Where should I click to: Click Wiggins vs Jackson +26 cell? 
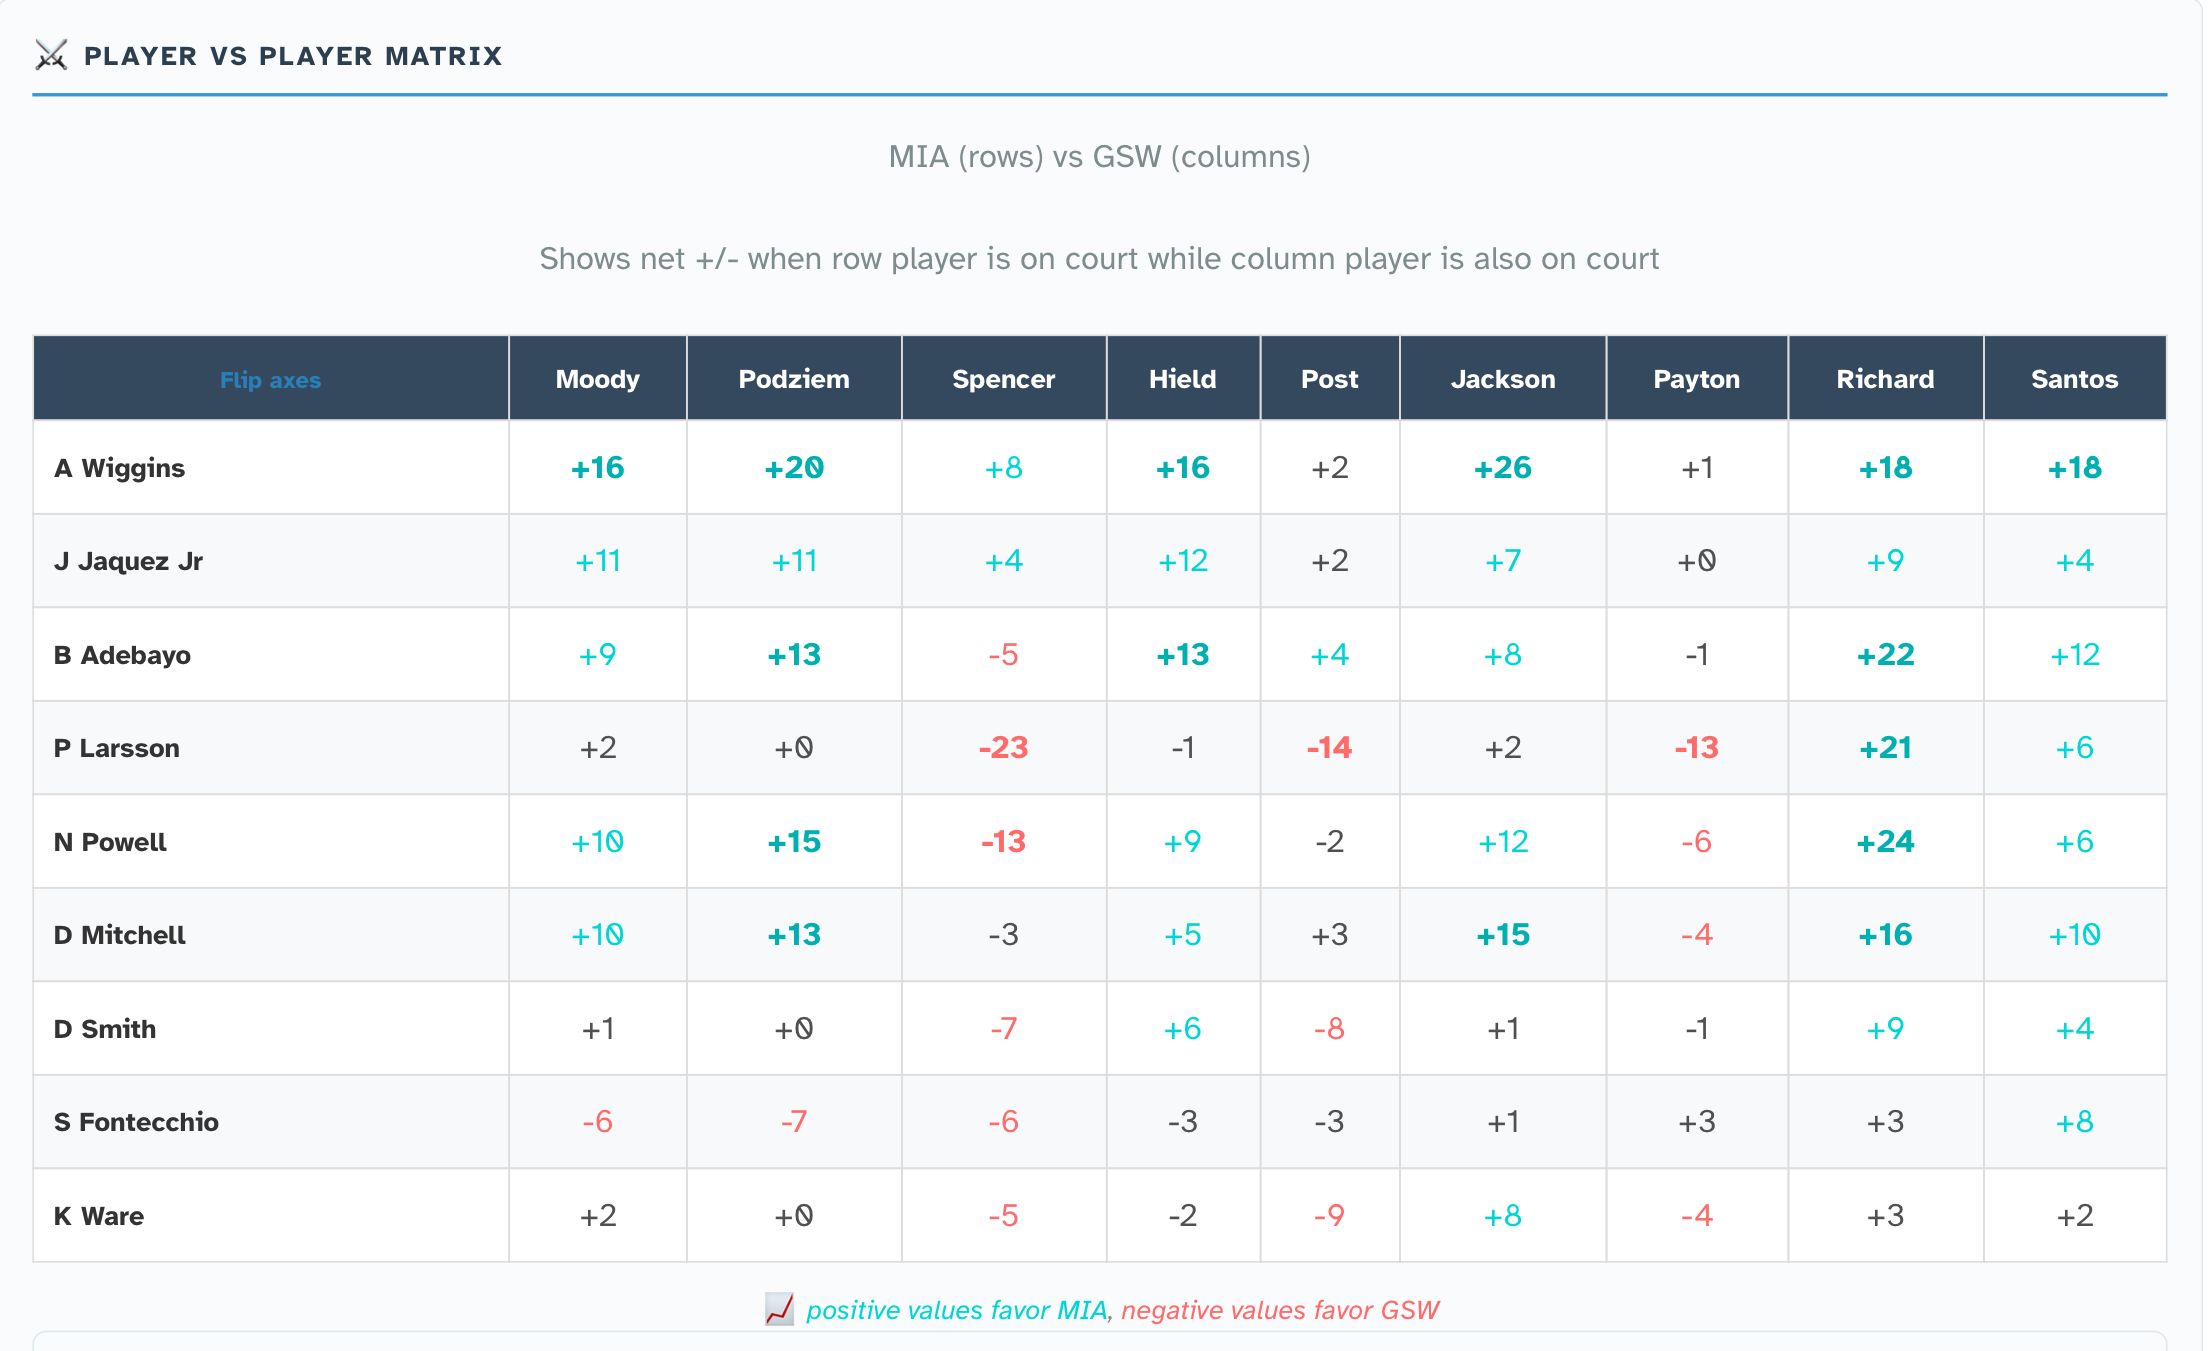click(1502, 468)
